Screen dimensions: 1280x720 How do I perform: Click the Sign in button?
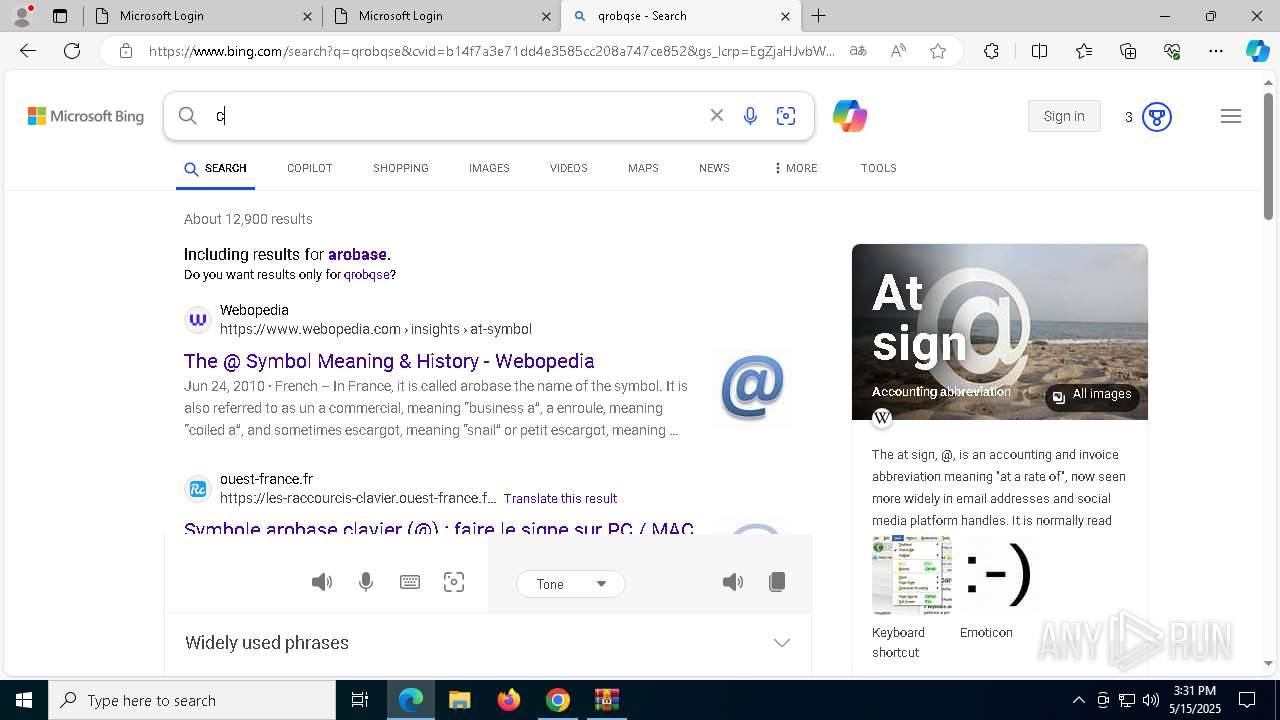[1064, 116]
